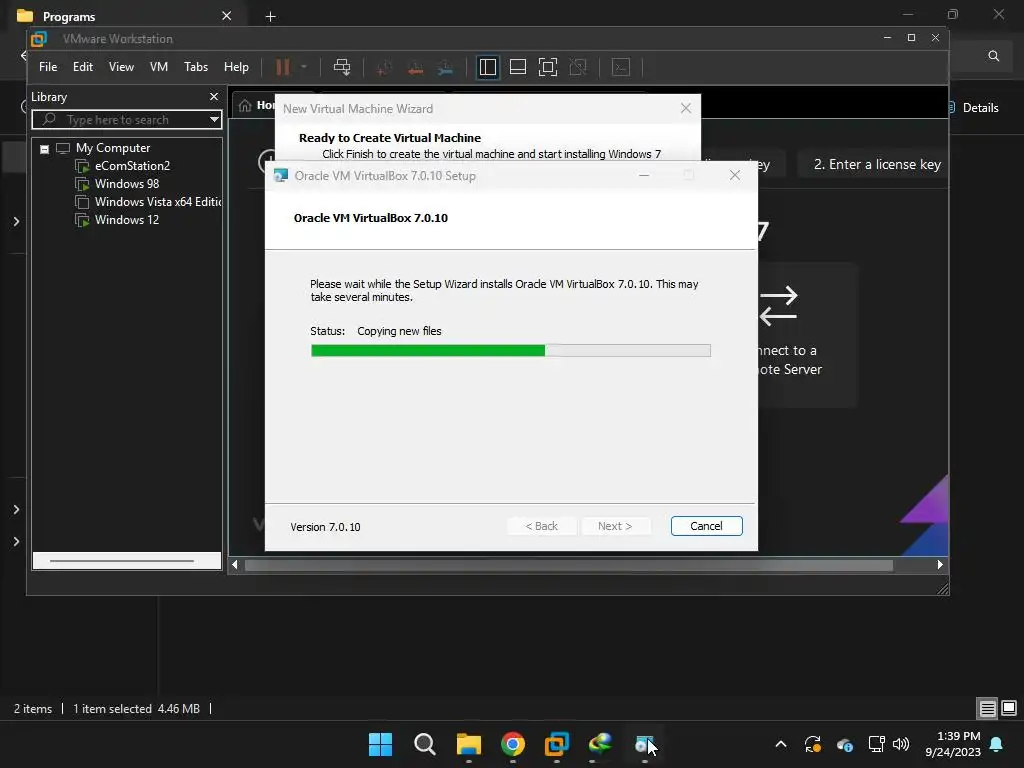Open the File menu in VMware Workstation

pos(48,67)
